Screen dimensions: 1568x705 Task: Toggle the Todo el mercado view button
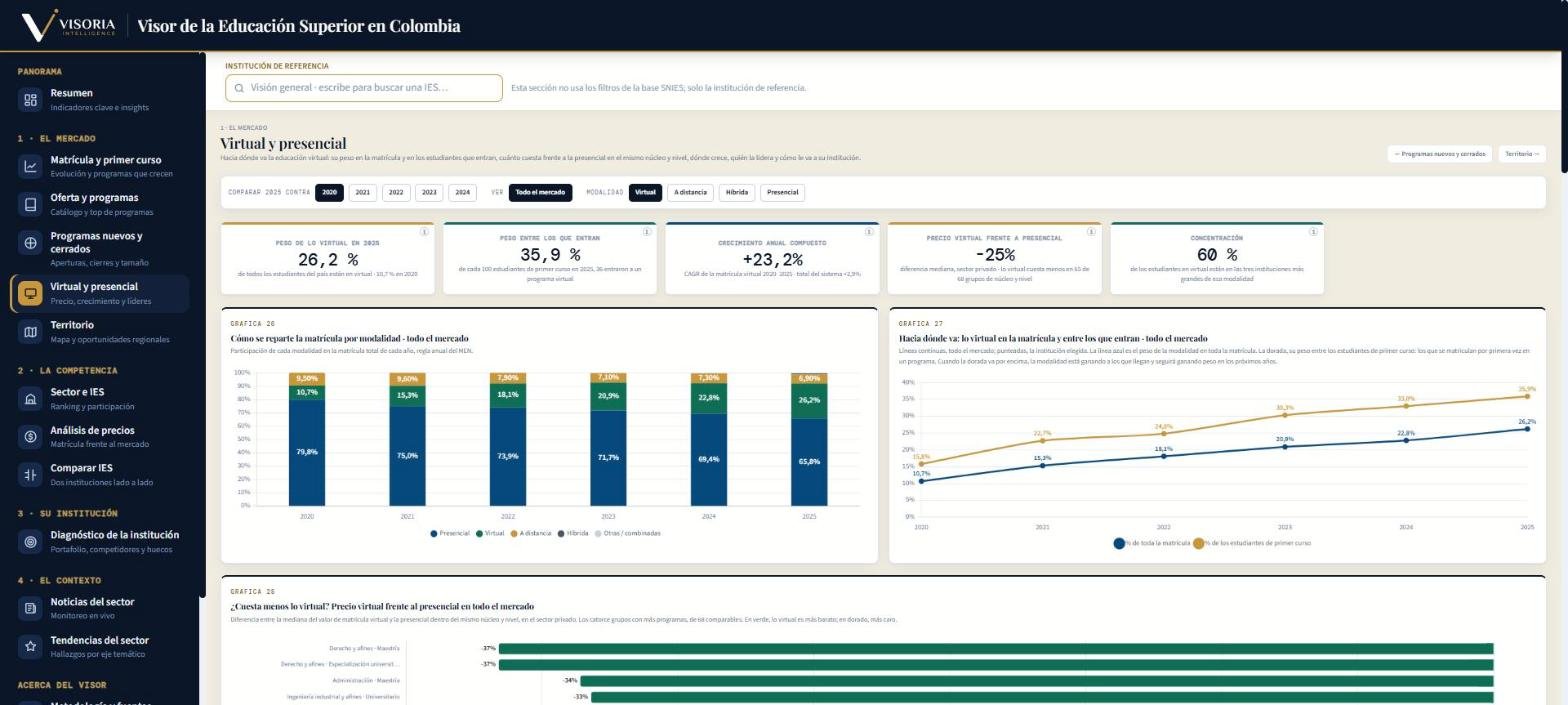click(540, 193)
